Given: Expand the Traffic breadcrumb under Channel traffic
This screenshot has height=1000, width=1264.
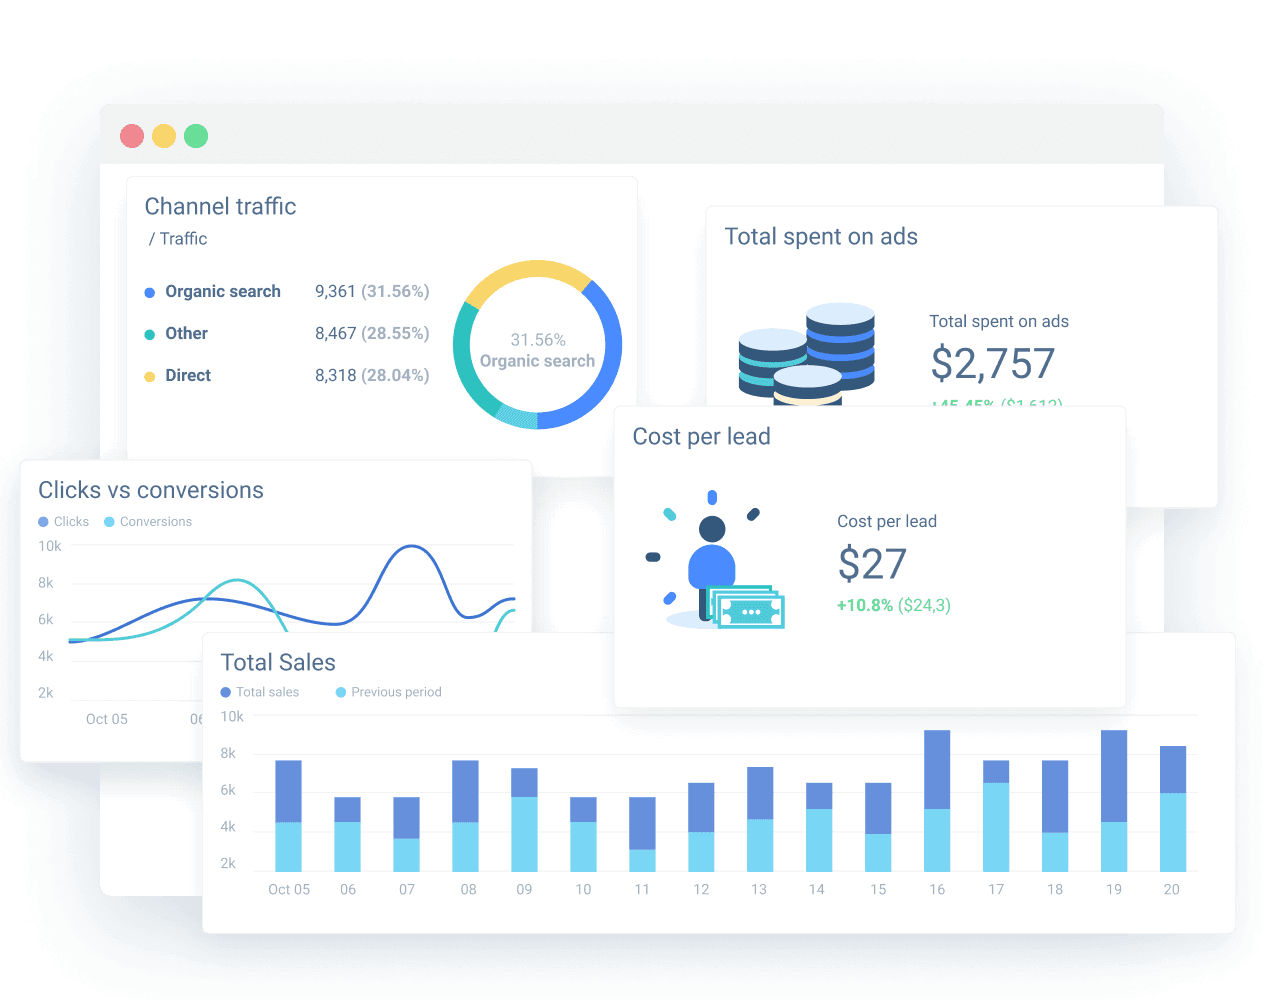Looking at the screenshot, I should pos(181,238).
